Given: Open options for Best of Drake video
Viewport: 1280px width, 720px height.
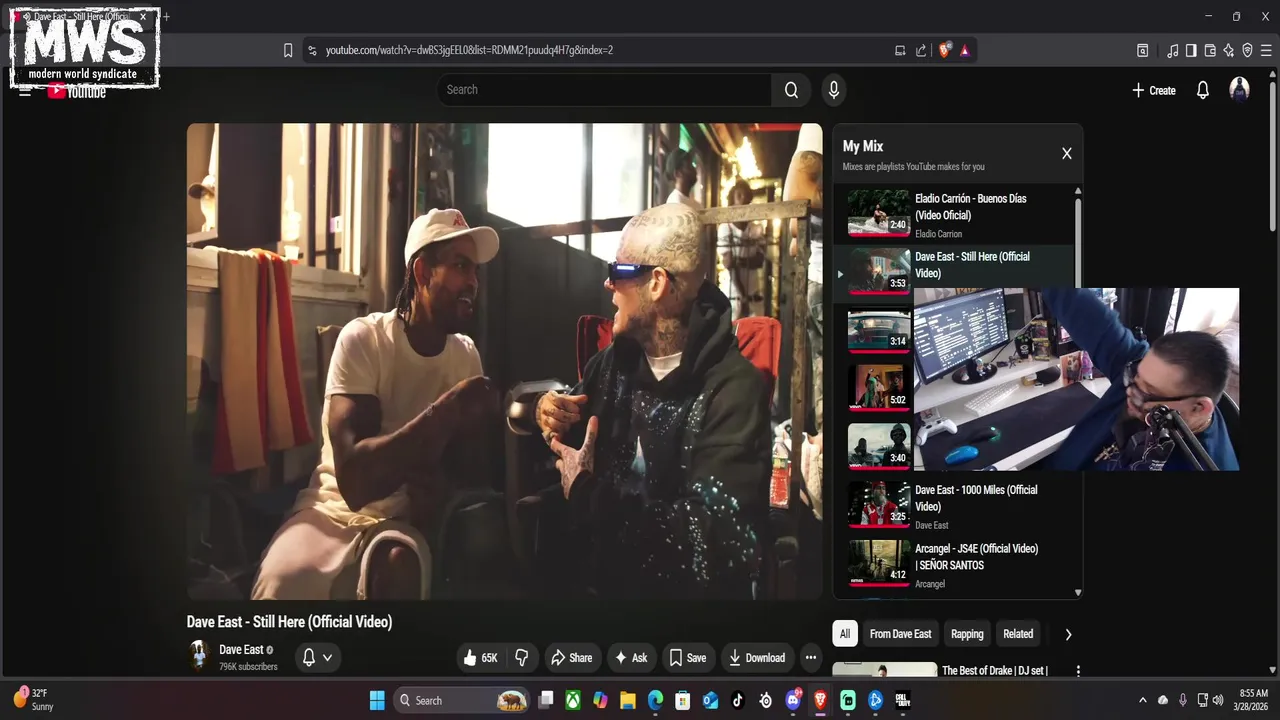Looking at the screenshot, I should click(1078, 671).
